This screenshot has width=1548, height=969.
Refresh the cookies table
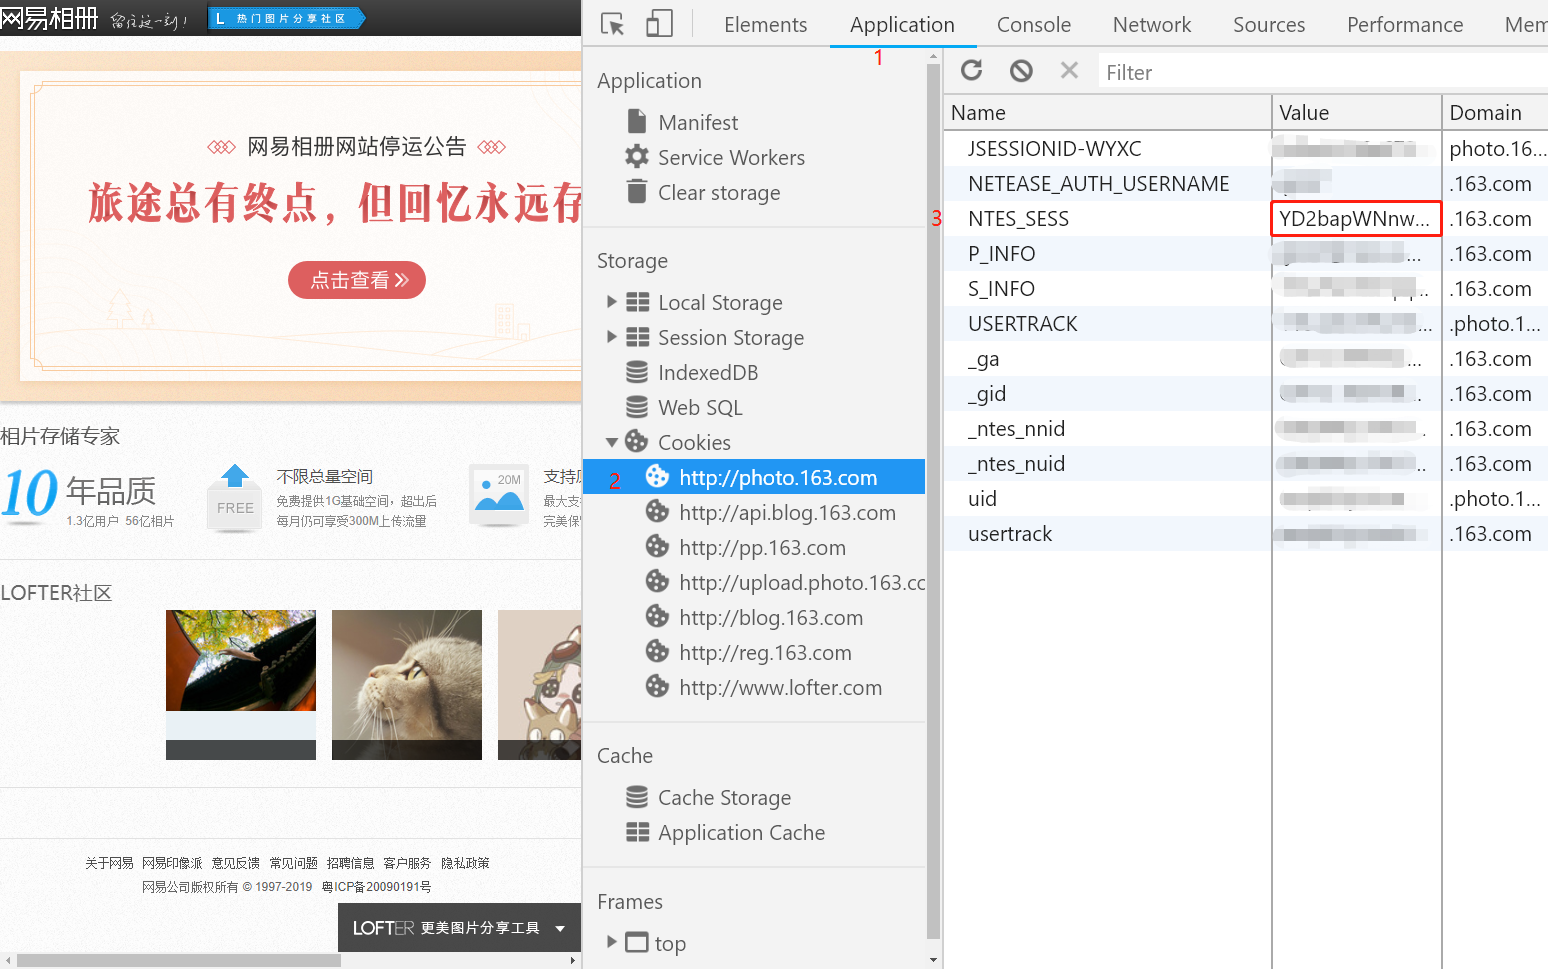coord(972,70)
